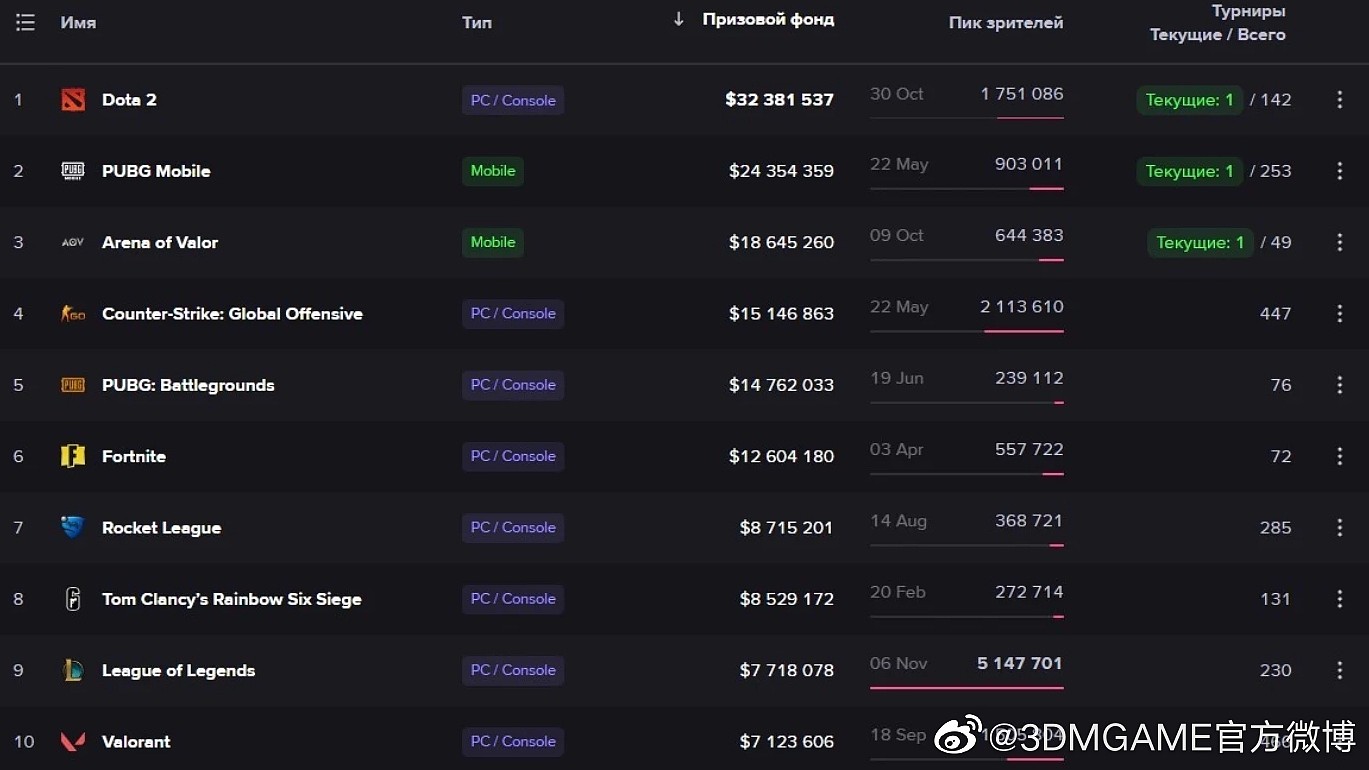
Task: Click the Dota 2 peak viewers bar
Action: click(x=967, y=118)
